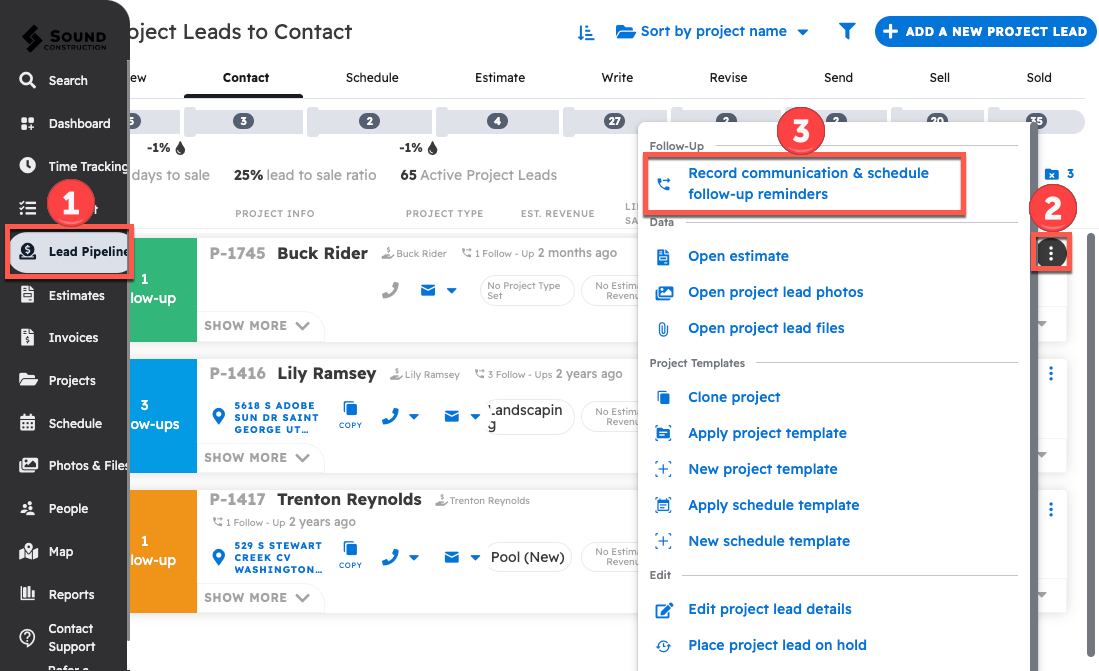
Task: Choose Clone project from menu
Action: 734,397
